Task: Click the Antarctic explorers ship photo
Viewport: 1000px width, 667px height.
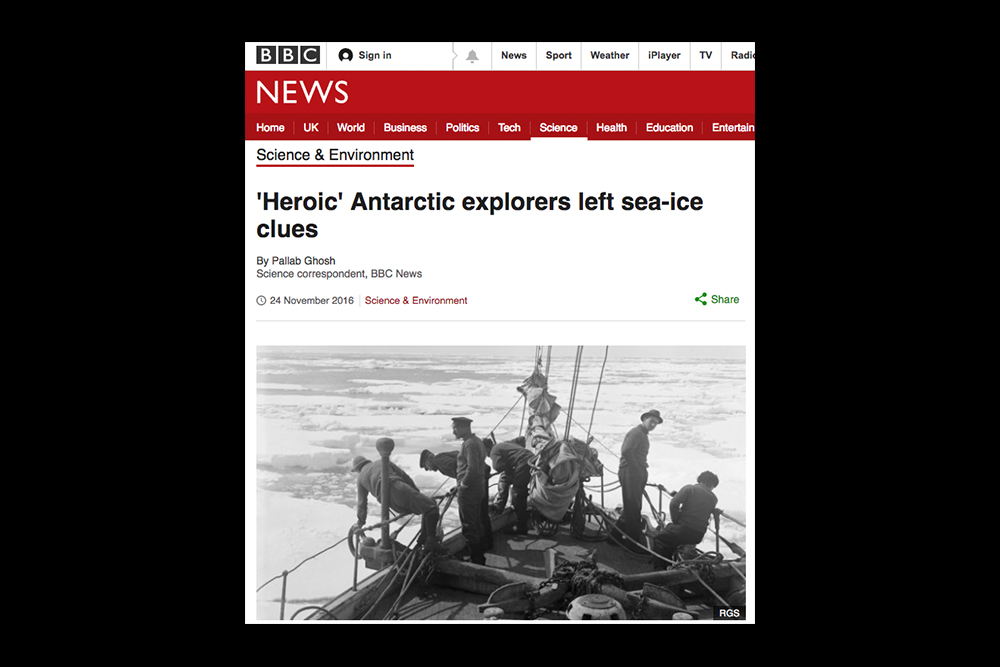Action: tap(501, 483)
